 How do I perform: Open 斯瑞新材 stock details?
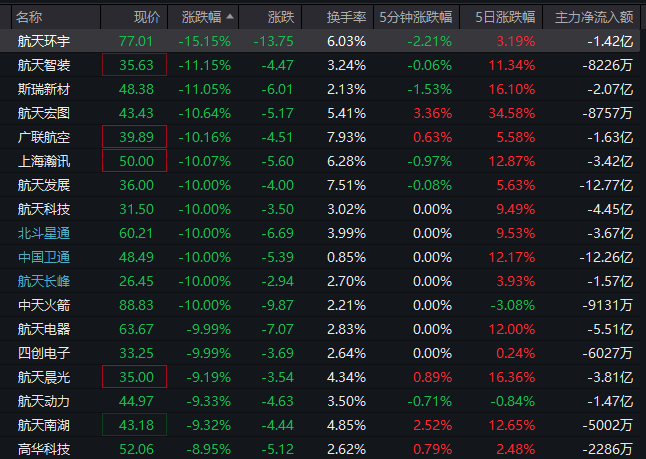coord(44,89)
